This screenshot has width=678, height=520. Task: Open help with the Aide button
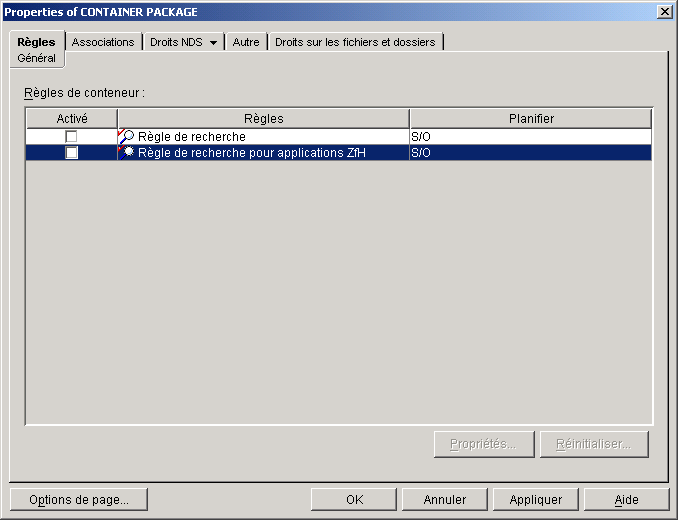click(627, 500)
